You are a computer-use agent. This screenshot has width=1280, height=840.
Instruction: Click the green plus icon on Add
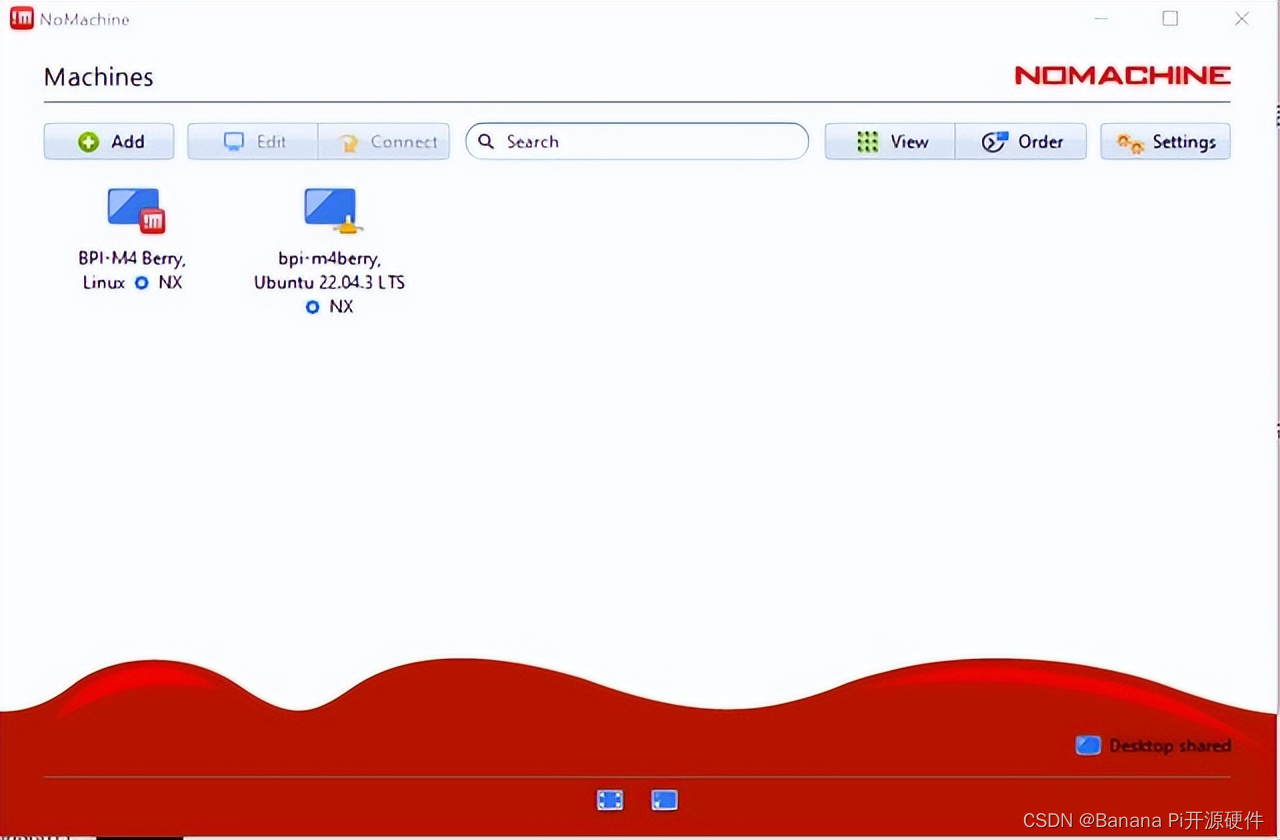coord(89,142)
